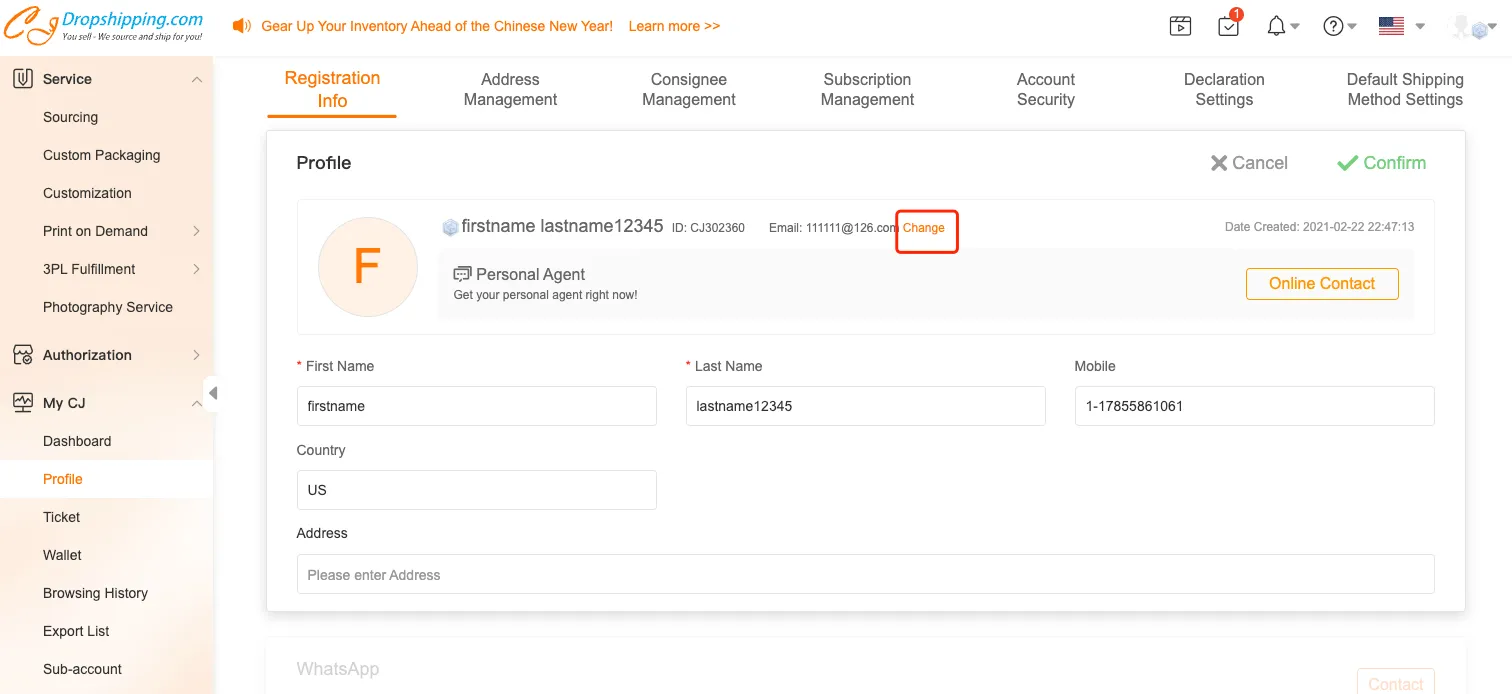Click the help question mark icon

pos(1333,27)
